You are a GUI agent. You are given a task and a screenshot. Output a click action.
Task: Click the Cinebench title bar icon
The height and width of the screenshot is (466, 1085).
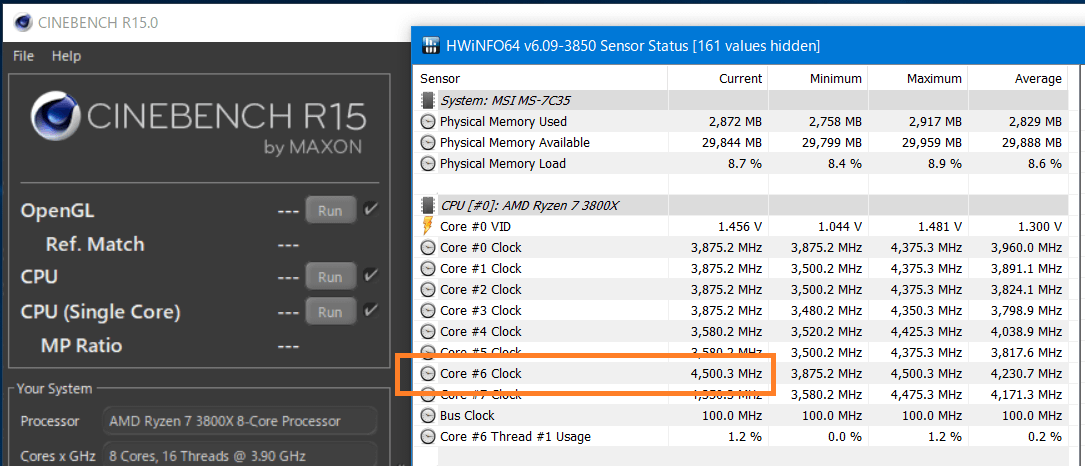[x=23, y=22]
